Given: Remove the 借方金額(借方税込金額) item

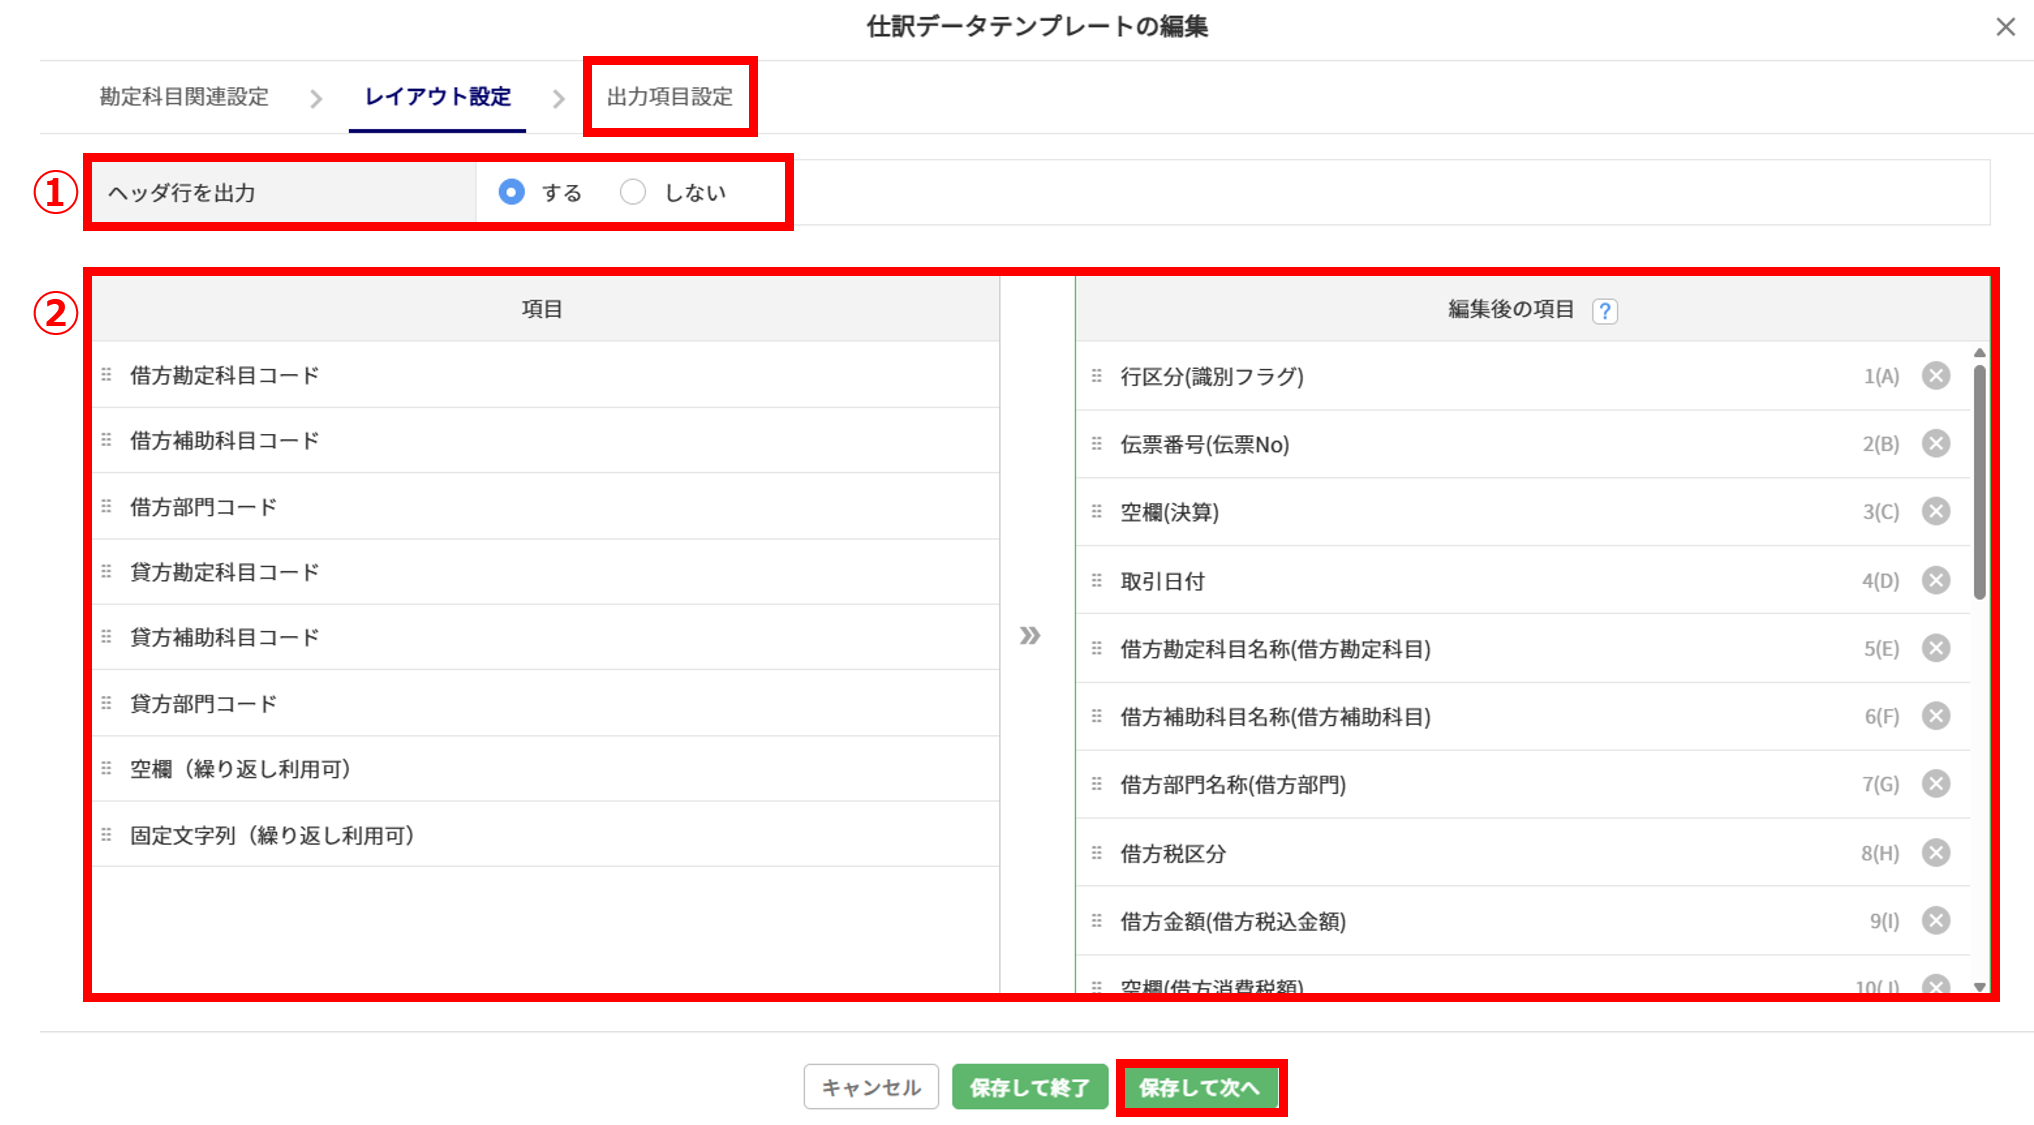Looking at the screenshot, I should 1936,921.
